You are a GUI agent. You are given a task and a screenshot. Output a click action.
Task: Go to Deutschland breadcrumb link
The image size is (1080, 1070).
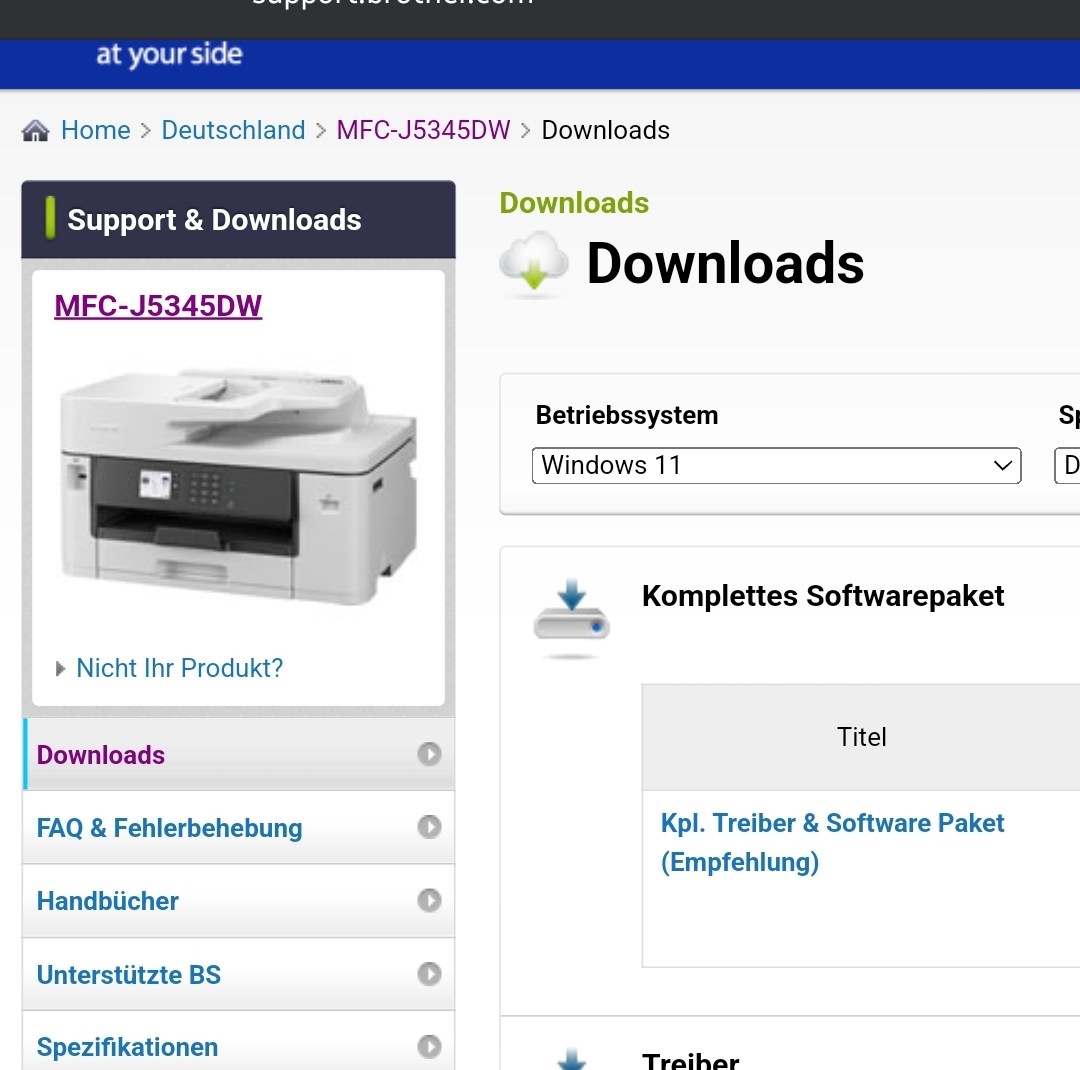pos(233,130)
